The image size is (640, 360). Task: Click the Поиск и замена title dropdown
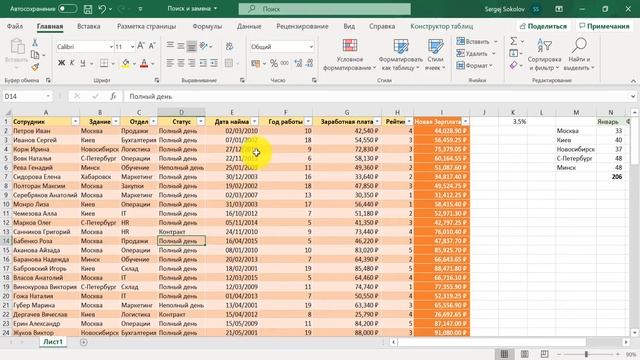192,9
